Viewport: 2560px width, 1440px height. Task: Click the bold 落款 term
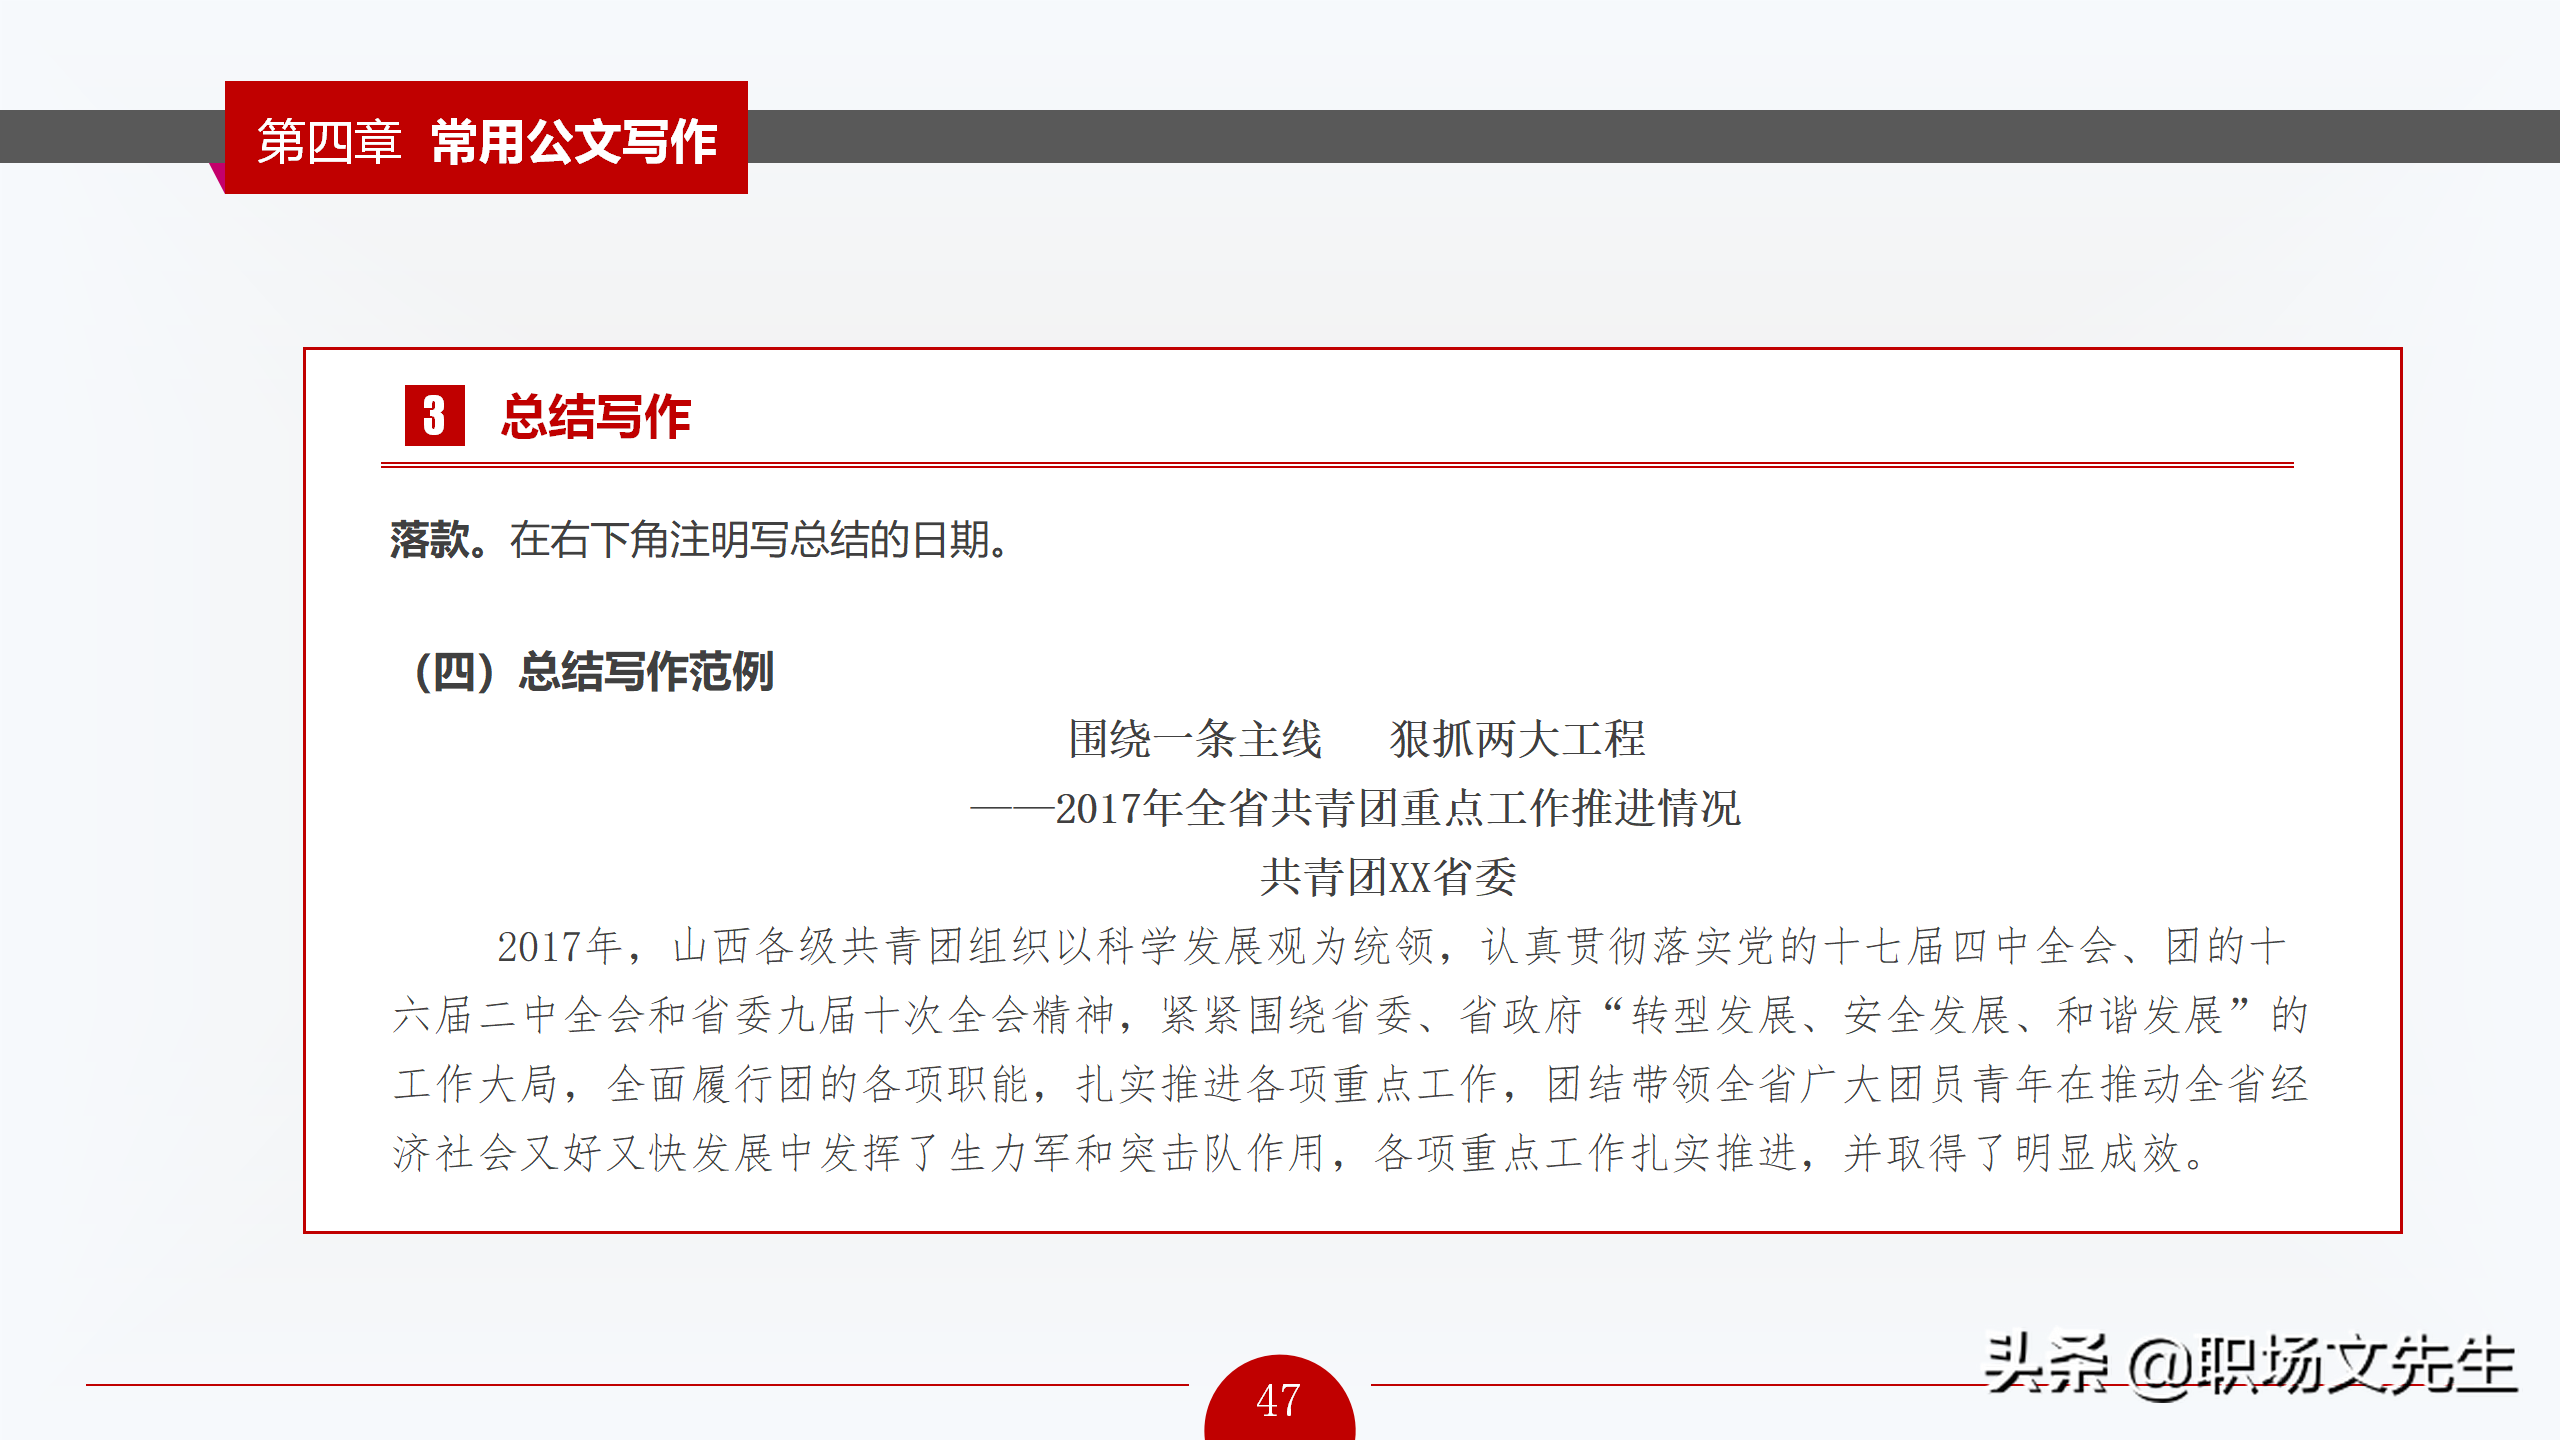[x=431, y=540]
